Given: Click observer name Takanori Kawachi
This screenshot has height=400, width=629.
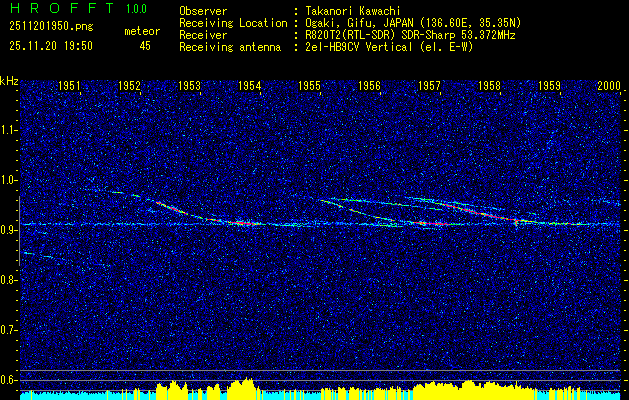Looking at the screenshot, I should (353, 11).
